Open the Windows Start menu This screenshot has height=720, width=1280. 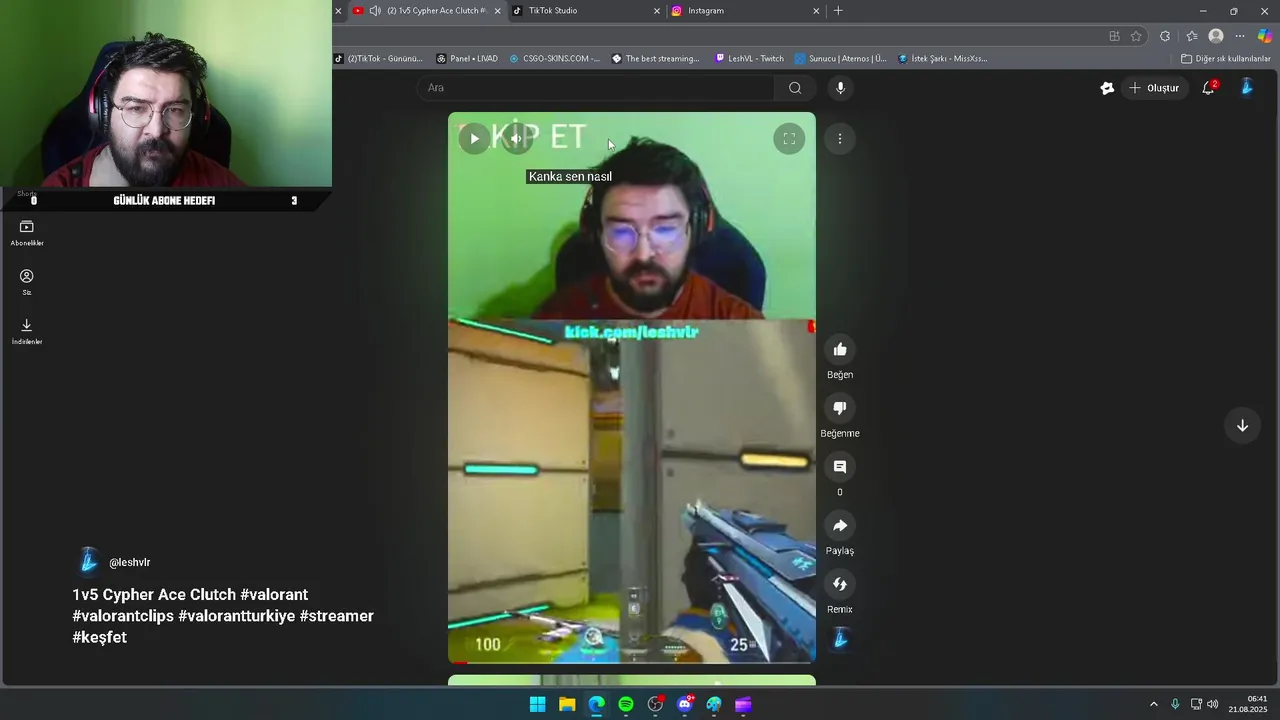[x=537, y=705]
